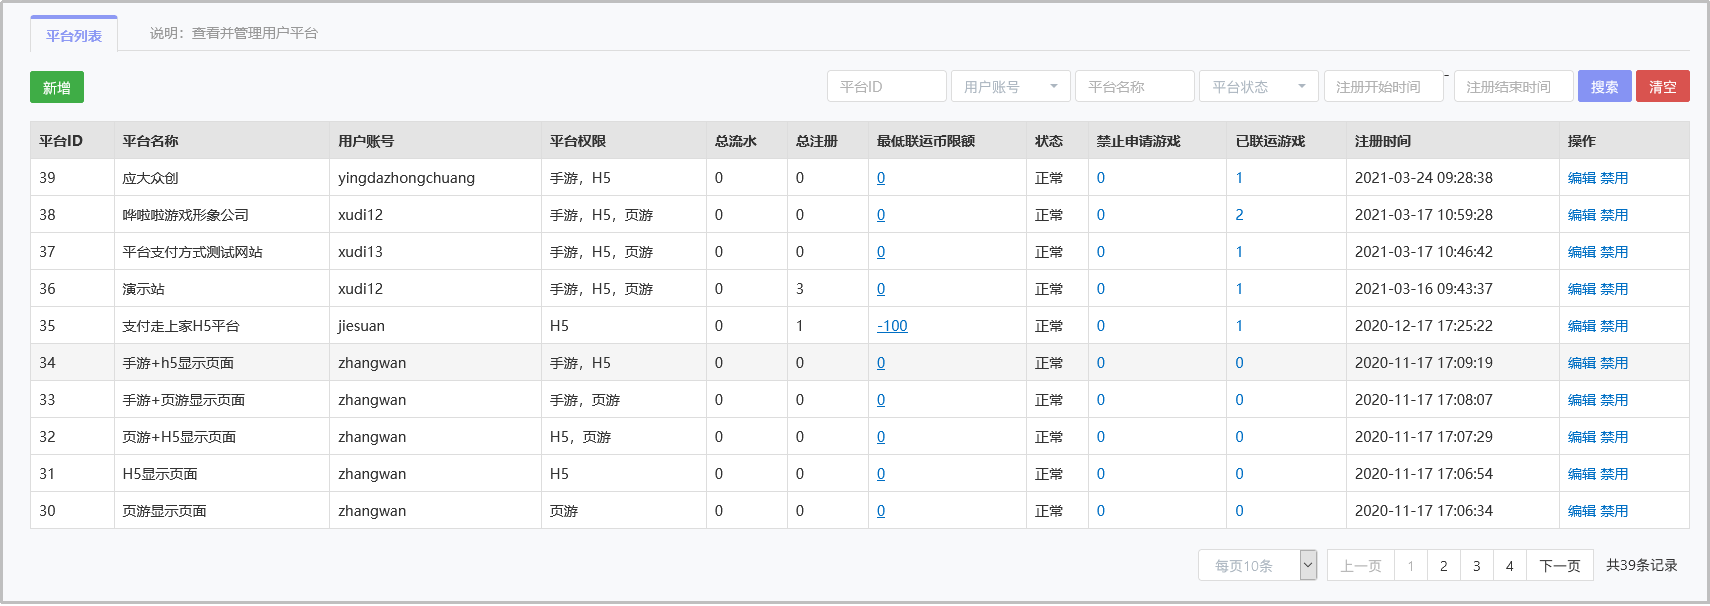Disable platform 32 with 禁用
The width and height of the screenshot is (1710, 606).
[x=1613, y=437]
